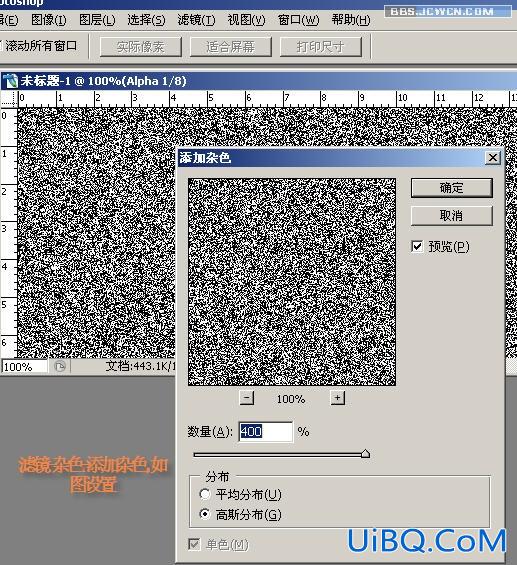Click the noise preview thumbnail in dialog
Screen dimensions: 517x565
[x=292, y=282]
